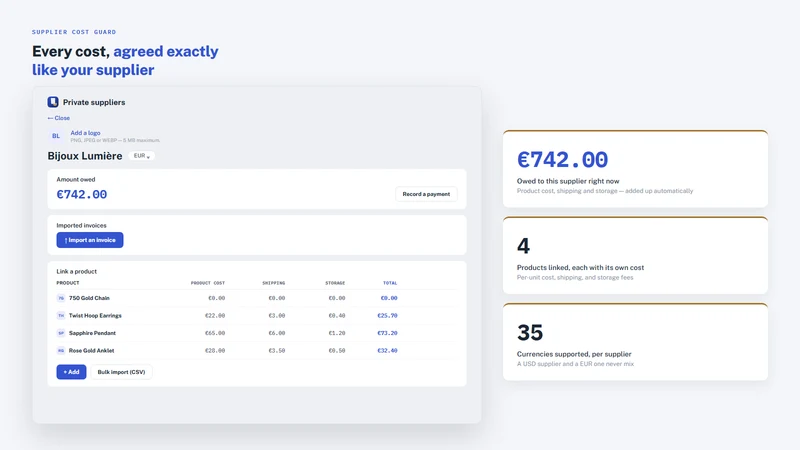Select the 750 Gold Chain product name
Image resolution: width=800 pixels, height=450 pixels.
tap(89, 298)
